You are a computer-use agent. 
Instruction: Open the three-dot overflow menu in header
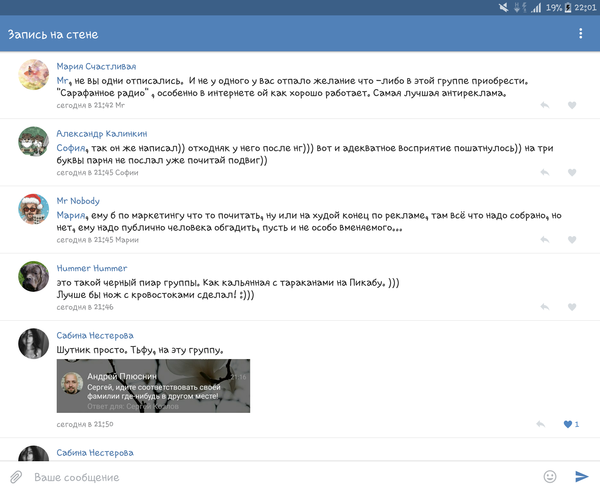580,34
